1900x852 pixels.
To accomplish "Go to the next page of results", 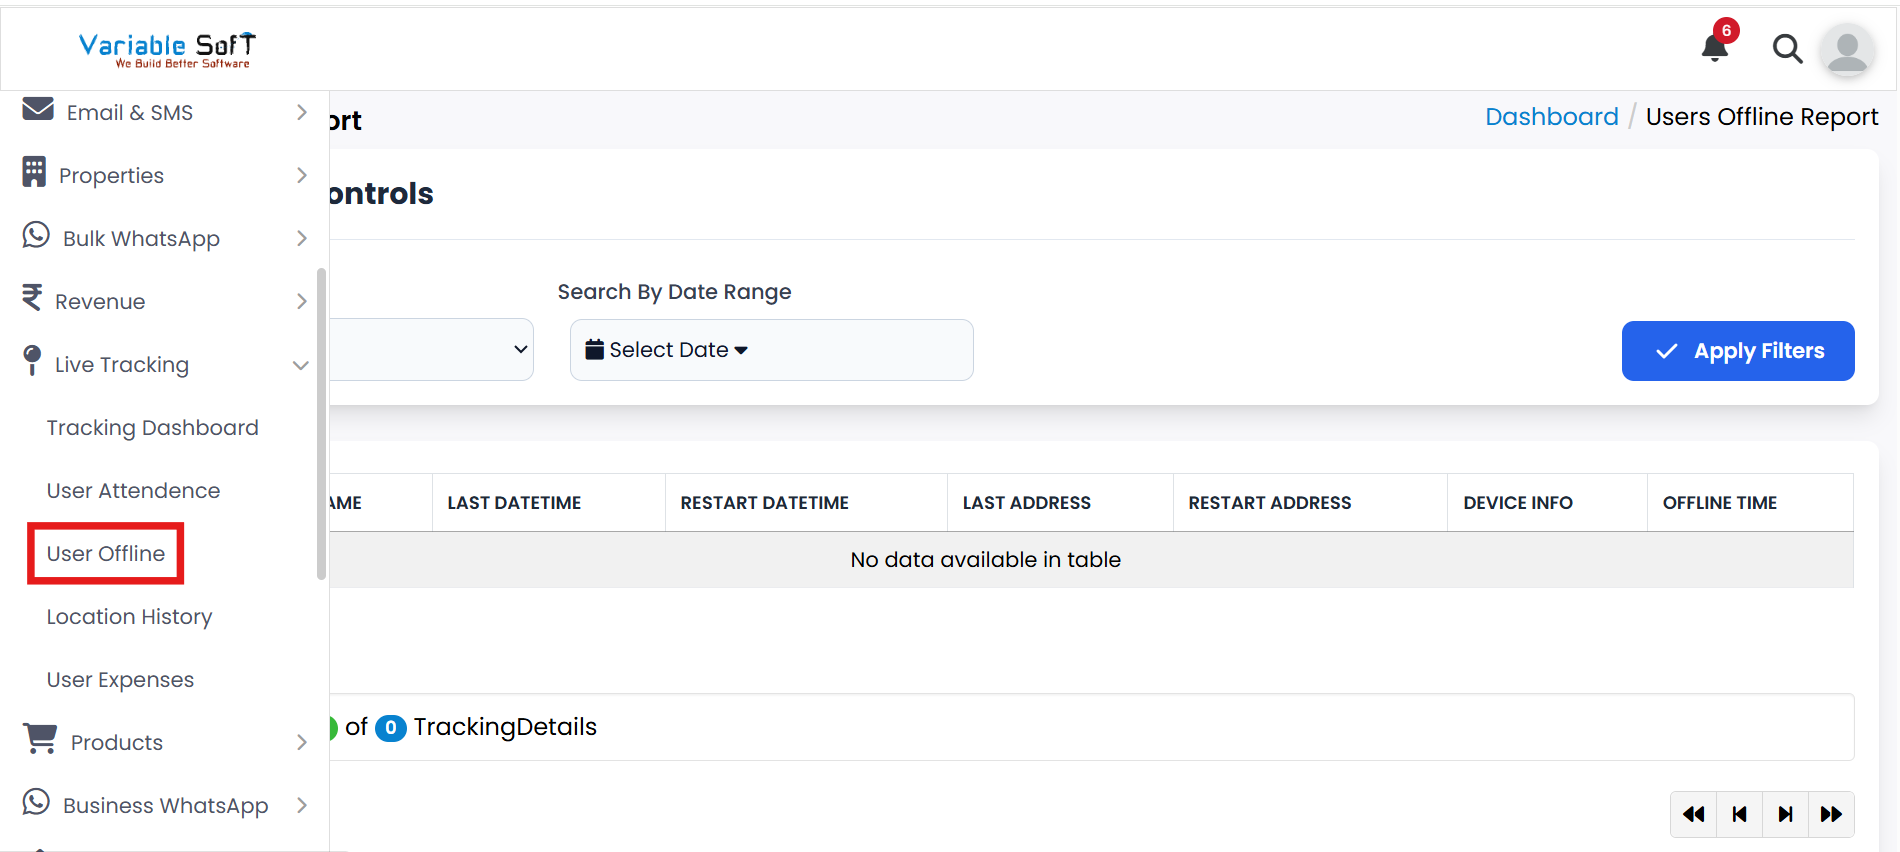I will tap(1785, 814).
